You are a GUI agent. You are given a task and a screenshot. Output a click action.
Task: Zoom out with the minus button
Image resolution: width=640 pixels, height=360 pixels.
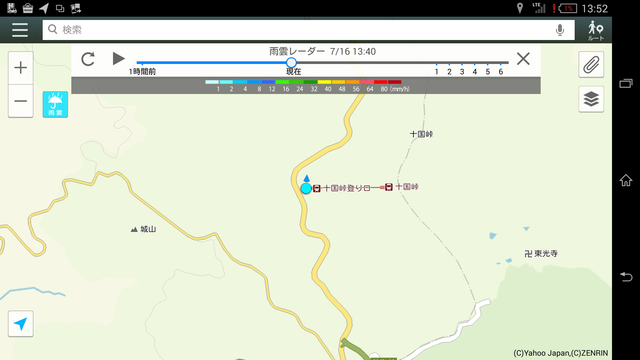pyautogui.click(x=21, y=101)
